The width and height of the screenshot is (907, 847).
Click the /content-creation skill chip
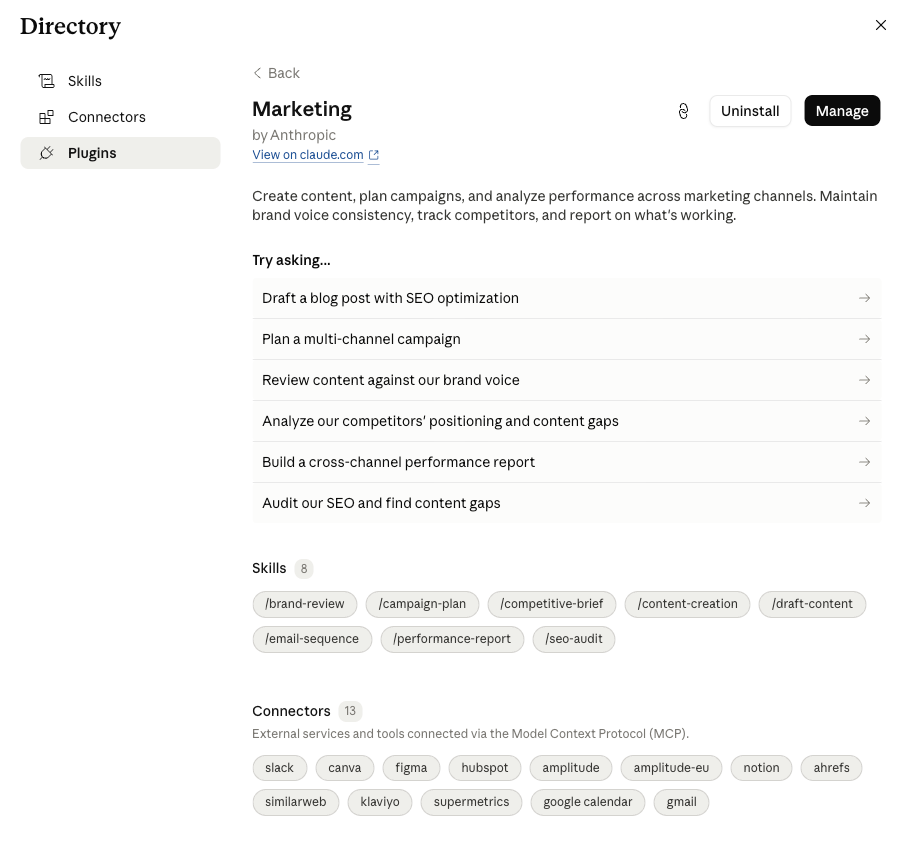pyautogui.click(x=687, y=604)
